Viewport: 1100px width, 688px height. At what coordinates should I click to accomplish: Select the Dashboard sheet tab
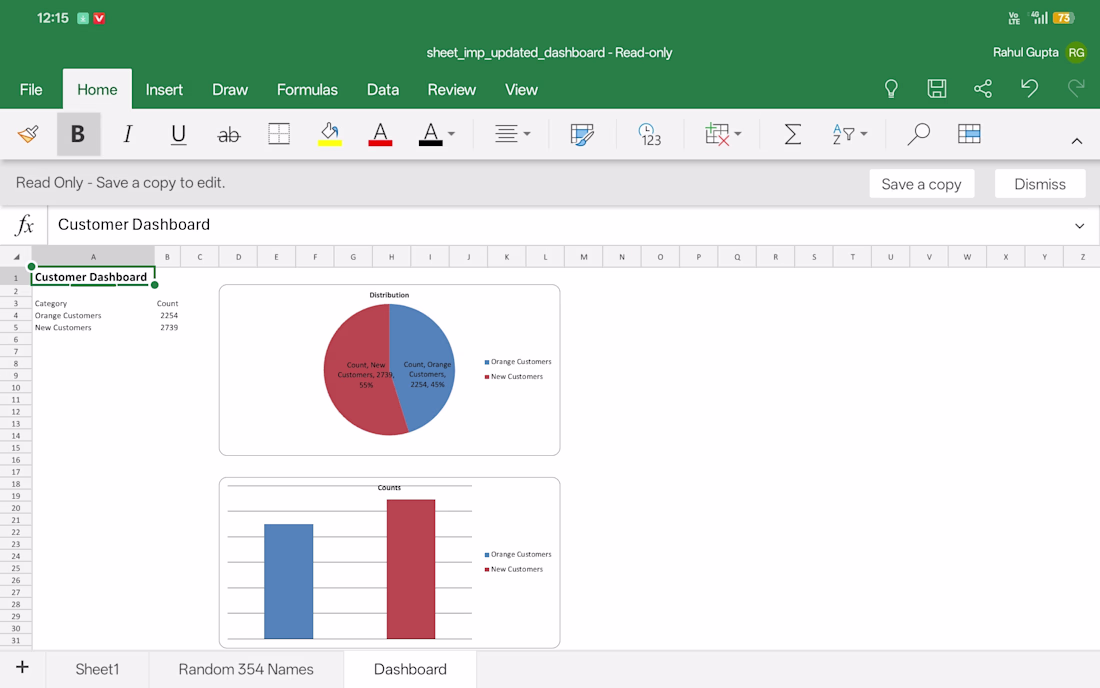[x=410, y=669]
